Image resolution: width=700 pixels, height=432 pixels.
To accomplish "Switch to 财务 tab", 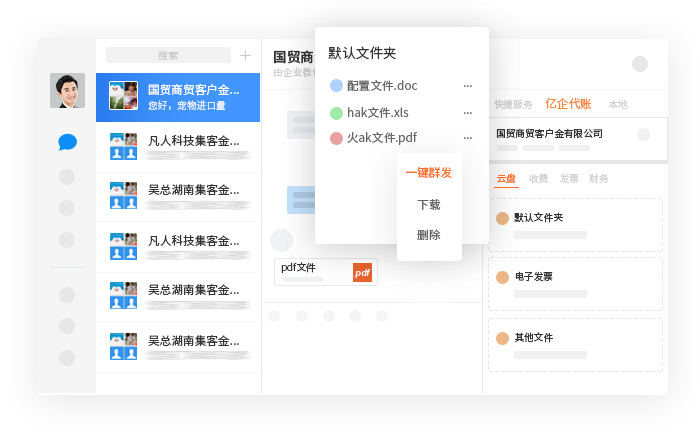I will click(599, 179).
